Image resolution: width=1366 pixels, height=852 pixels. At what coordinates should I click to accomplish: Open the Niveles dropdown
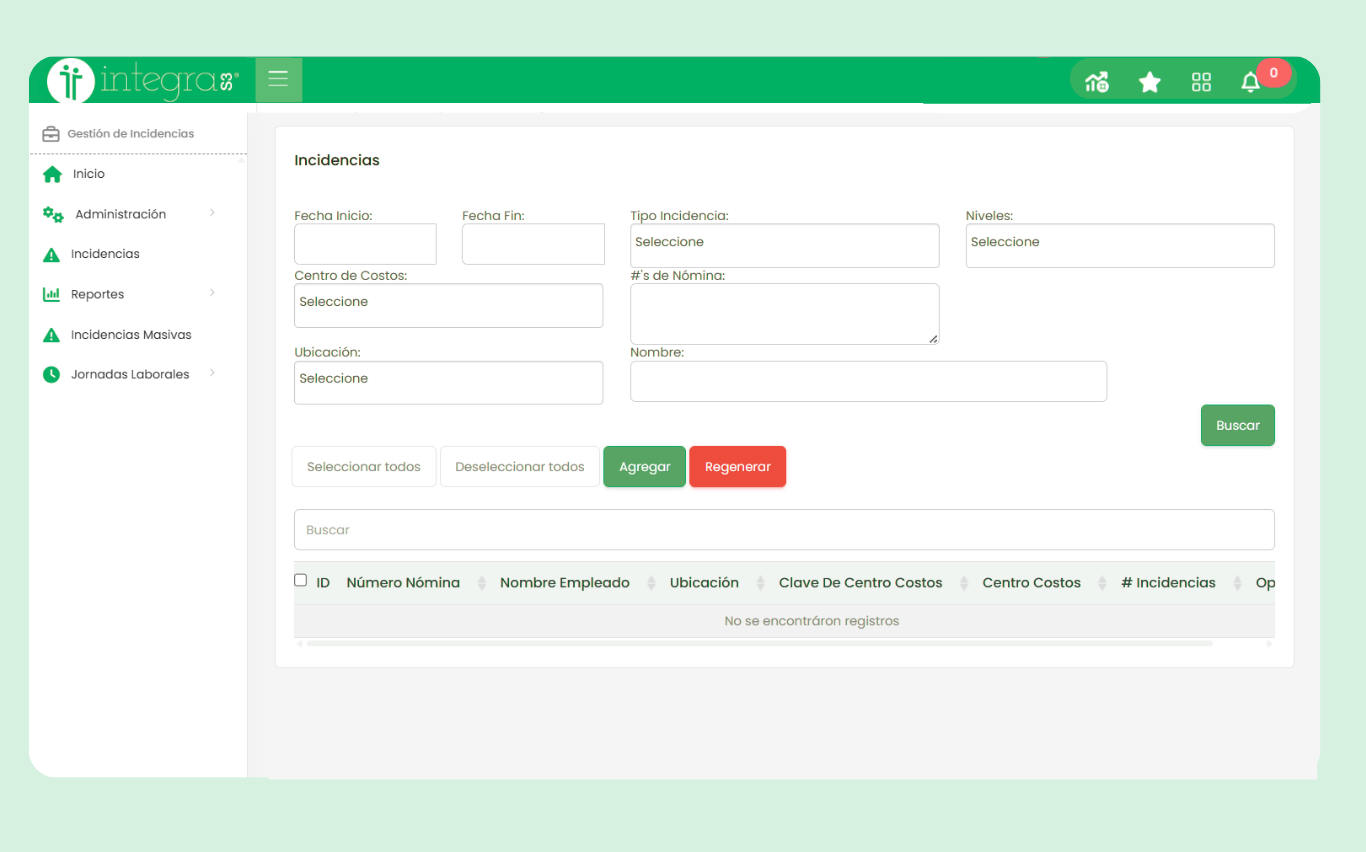tap(1120, 245)
